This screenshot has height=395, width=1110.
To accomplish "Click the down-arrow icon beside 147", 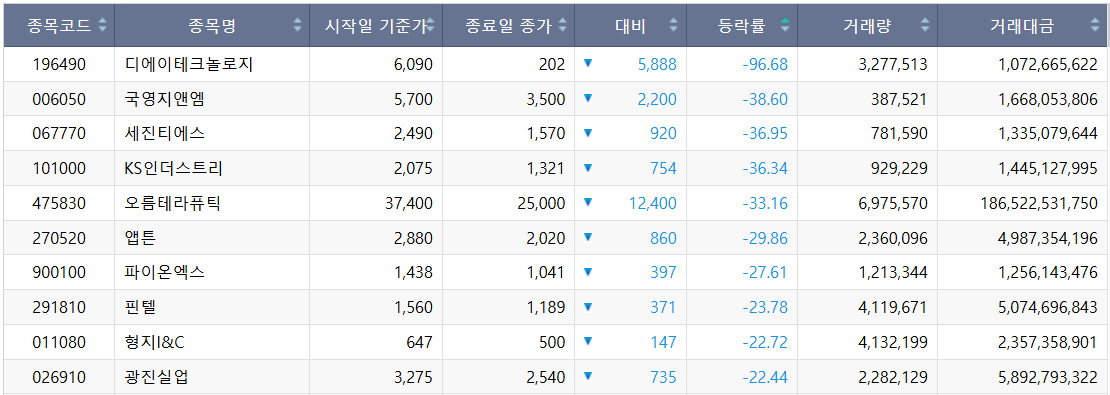I will coord(588,341).
